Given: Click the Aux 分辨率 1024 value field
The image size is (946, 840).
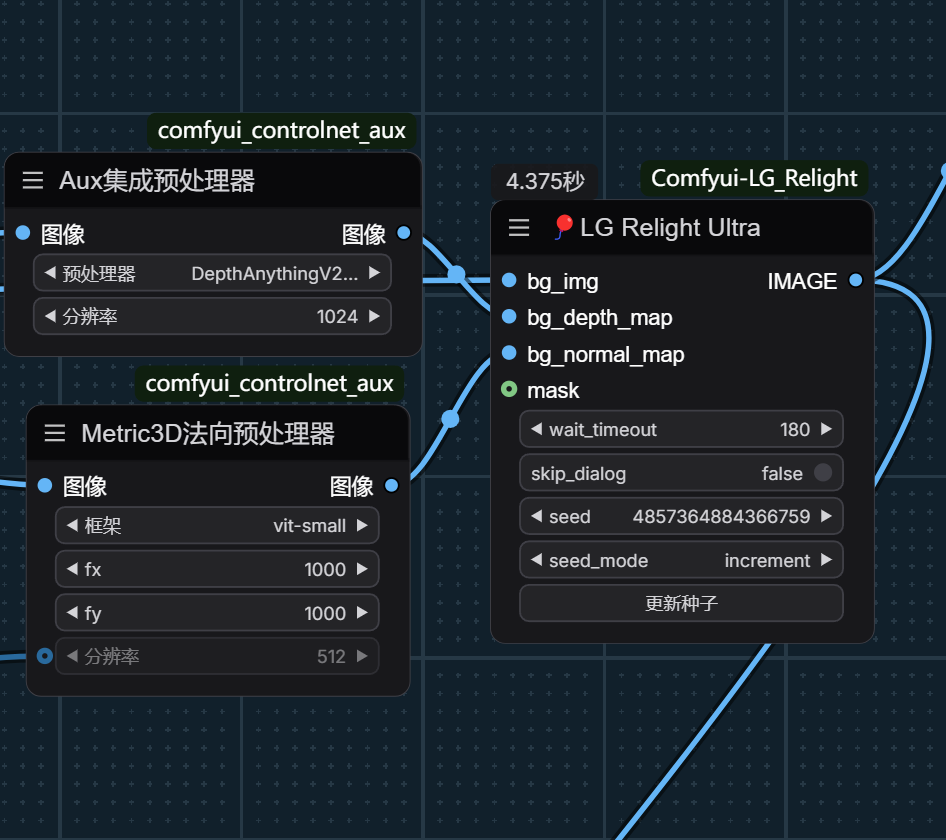Looking at the screenshot, I should [x=212, y=316].
